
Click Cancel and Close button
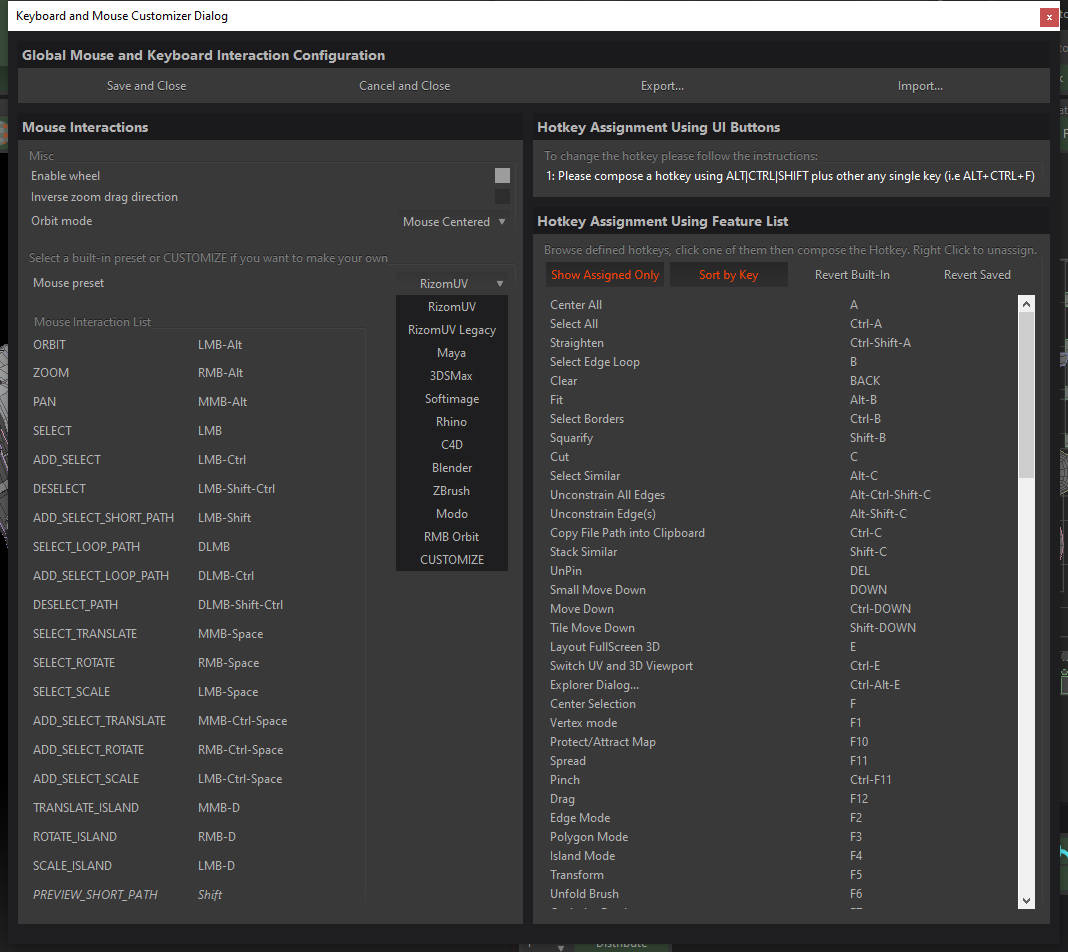pos(405,86)
